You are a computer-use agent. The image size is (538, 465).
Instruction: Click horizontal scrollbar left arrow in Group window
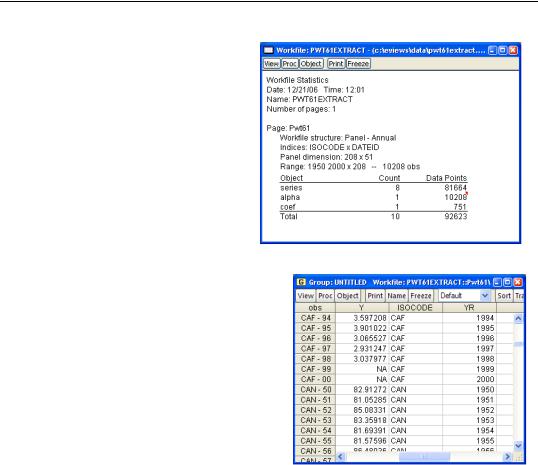pyautogui.click(x=341, y=456)
